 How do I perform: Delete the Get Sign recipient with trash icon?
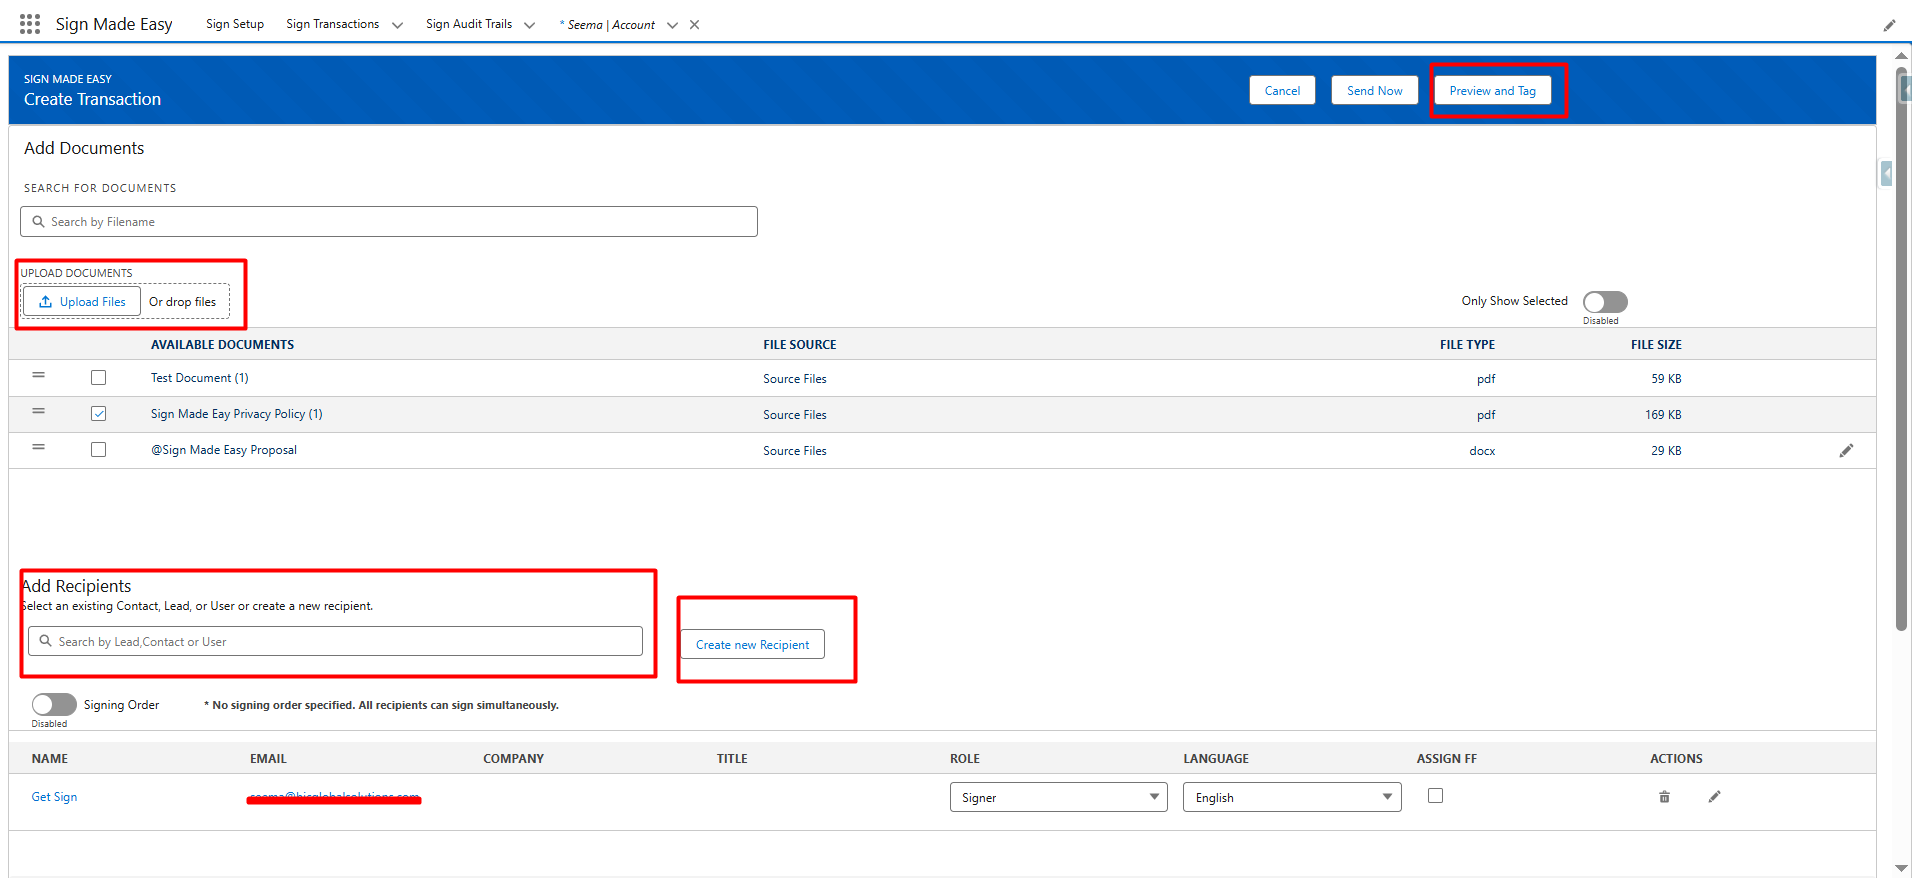tap(1664, 797)
